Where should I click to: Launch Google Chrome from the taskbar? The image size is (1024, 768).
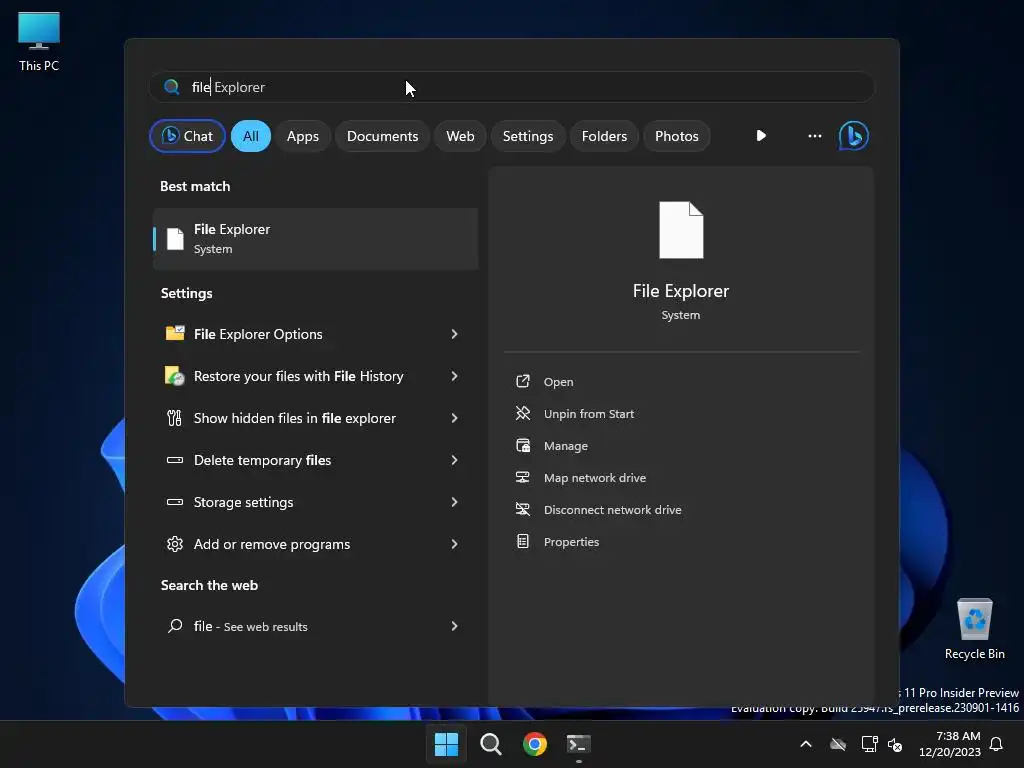click(535, 744)
